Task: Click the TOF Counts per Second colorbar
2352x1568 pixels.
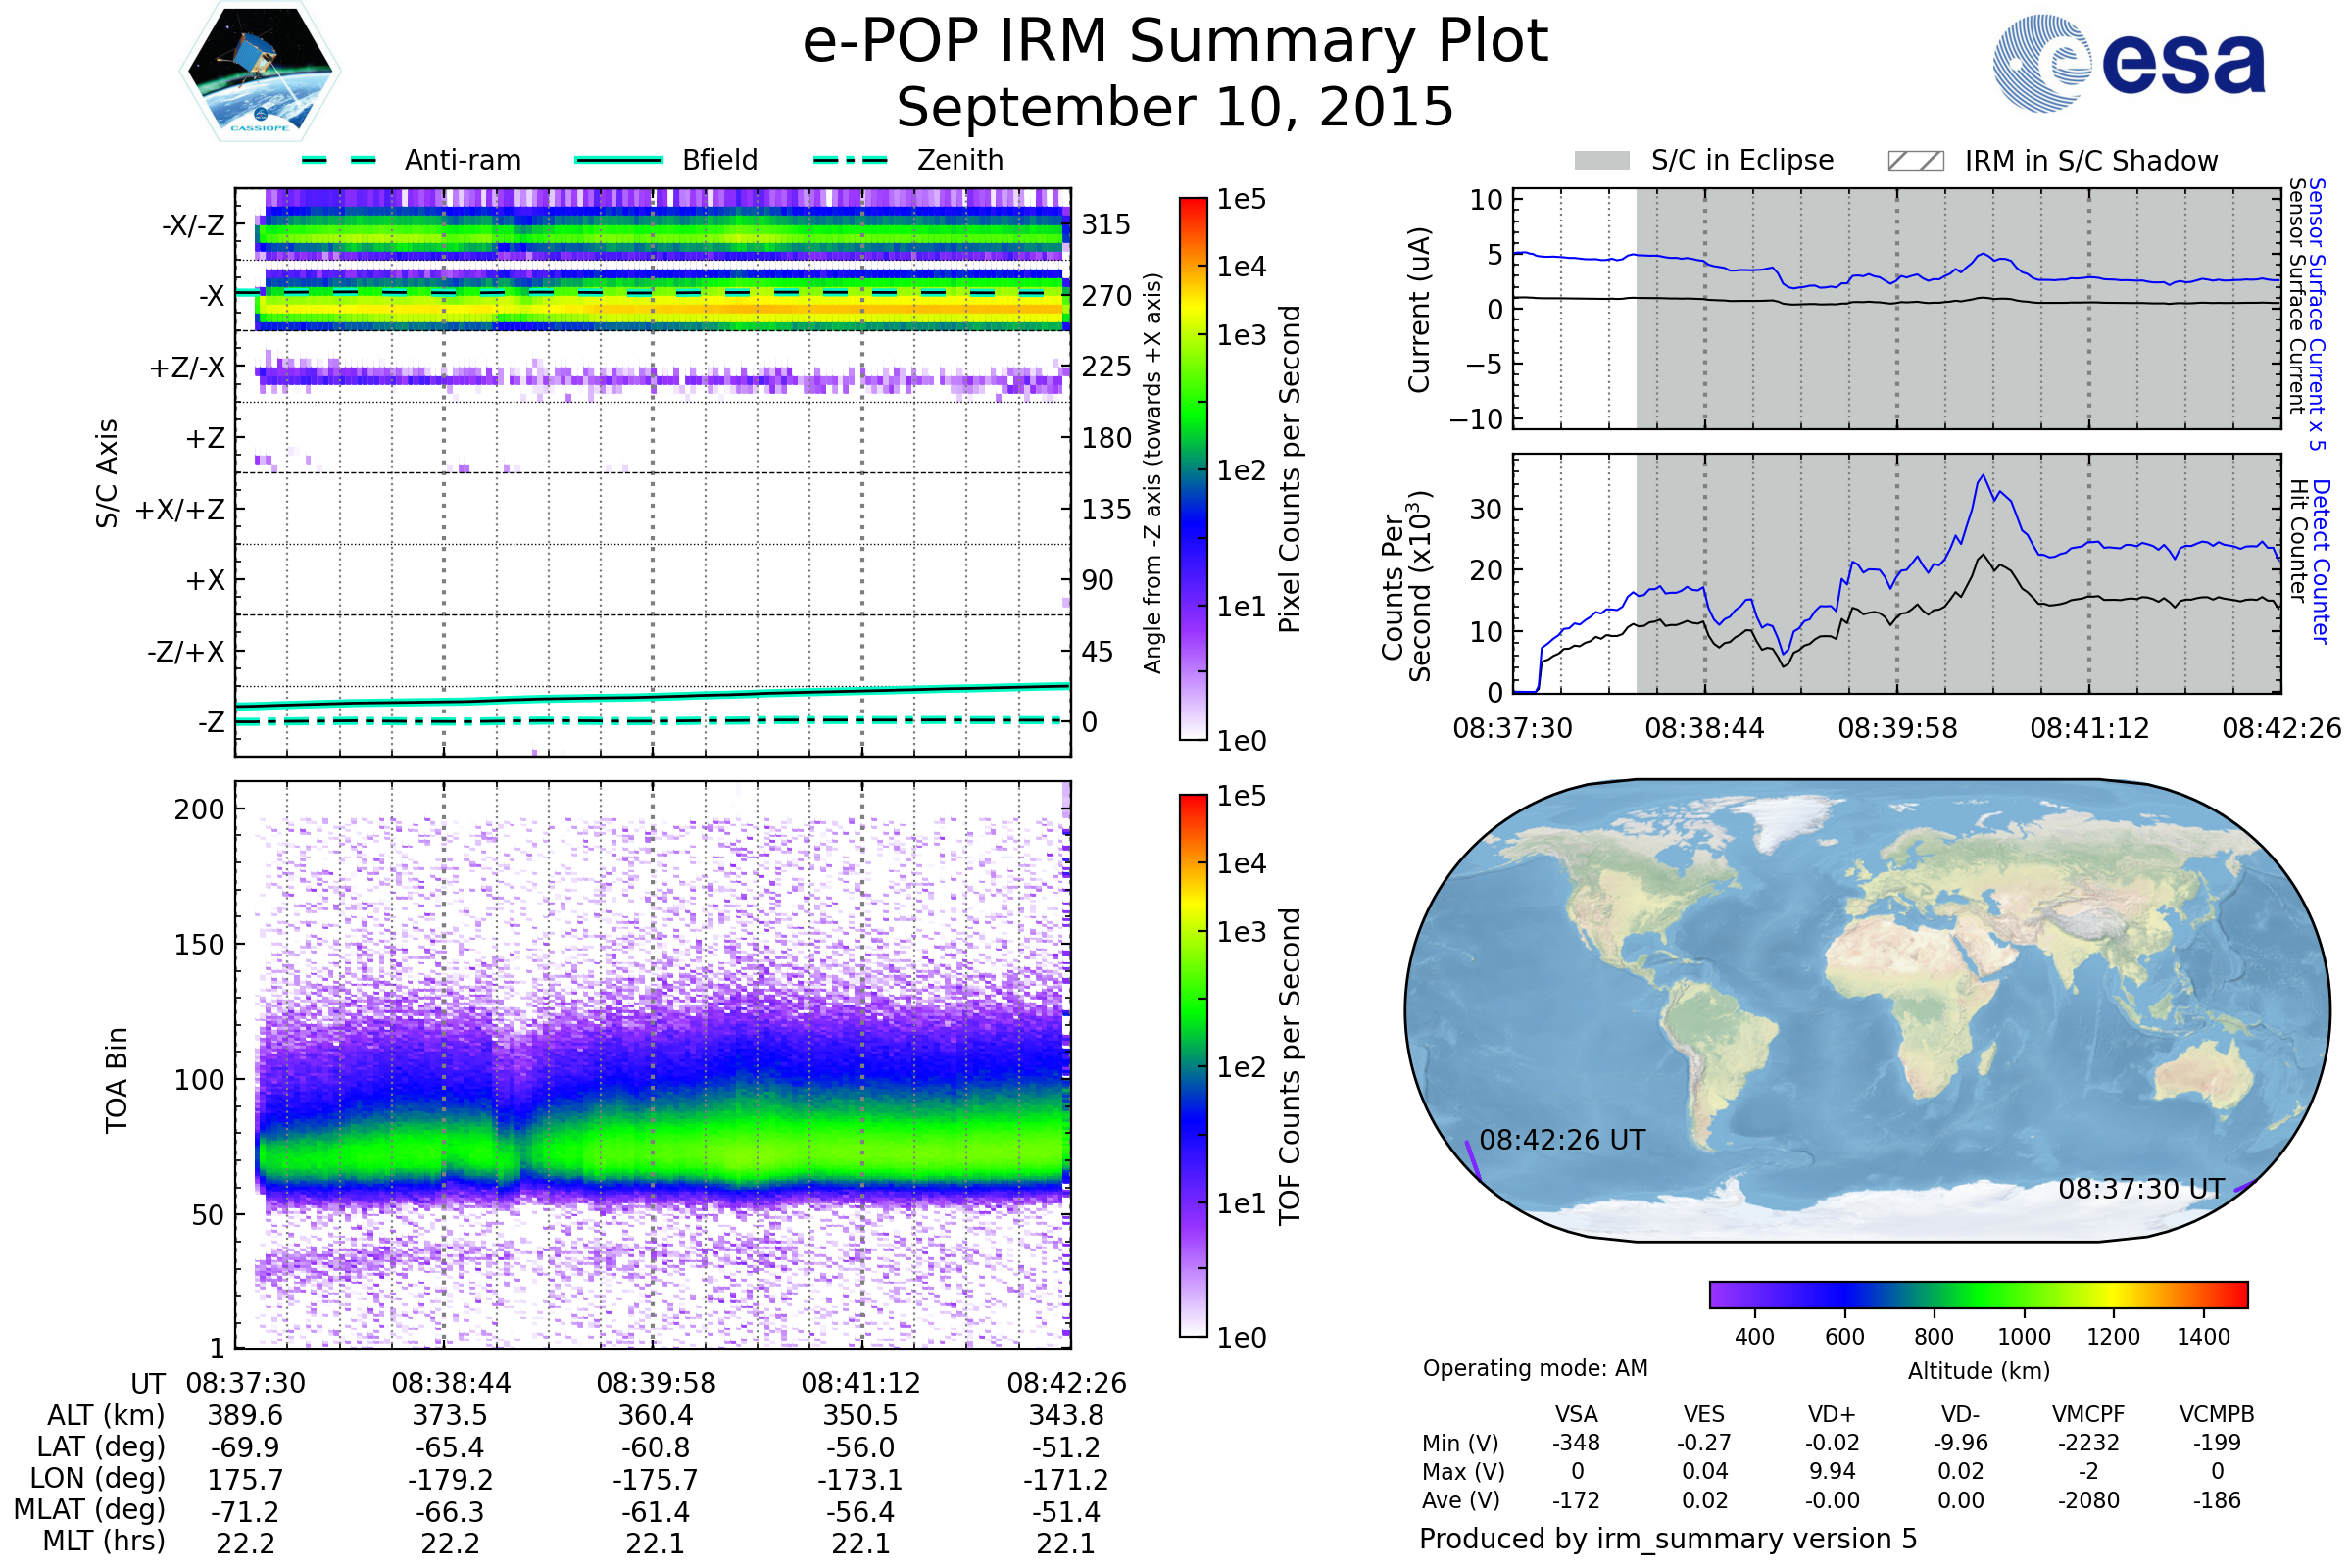Action: pos(1193,1065)
